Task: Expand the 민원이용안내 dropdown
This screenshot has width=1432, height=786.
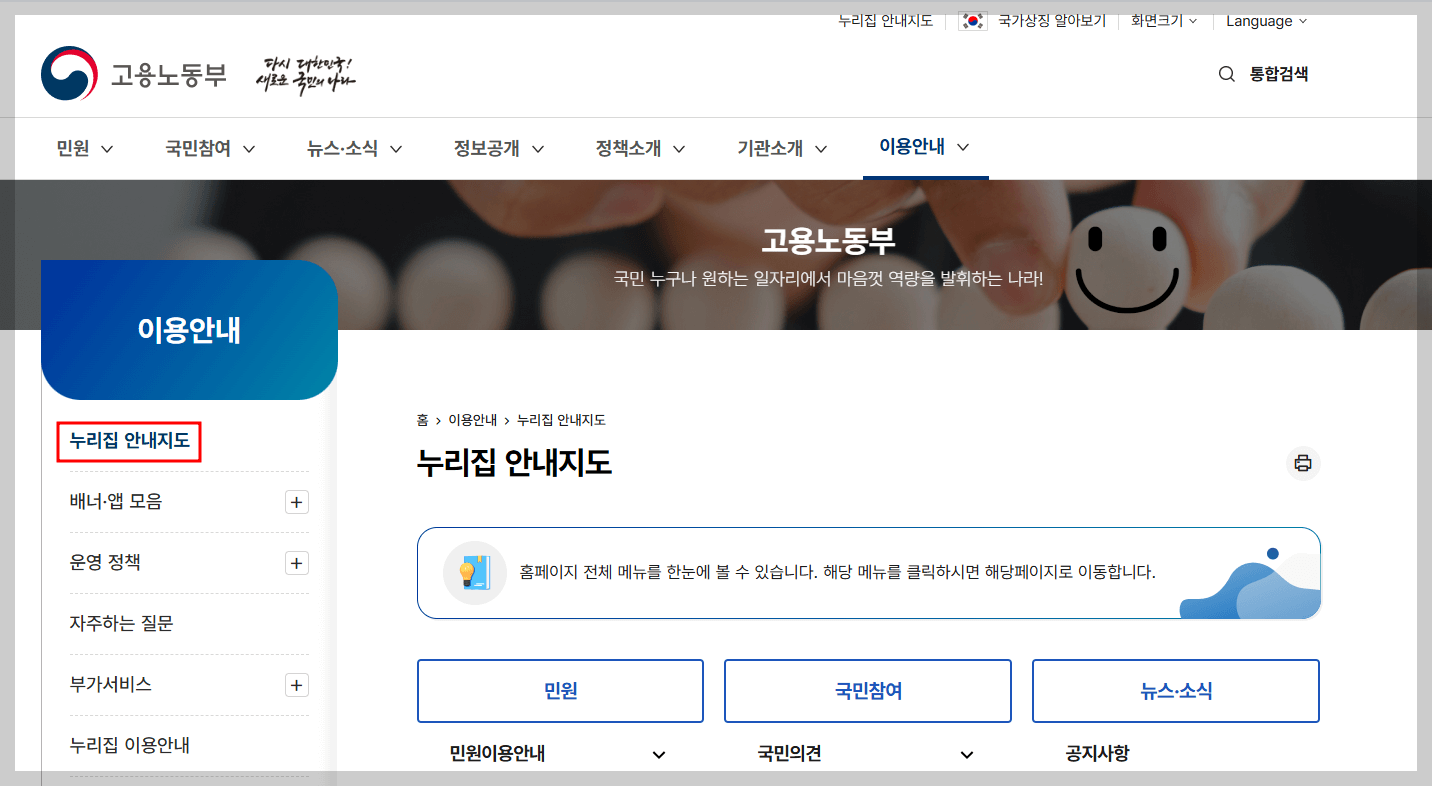Action: (x=658, y=754)
